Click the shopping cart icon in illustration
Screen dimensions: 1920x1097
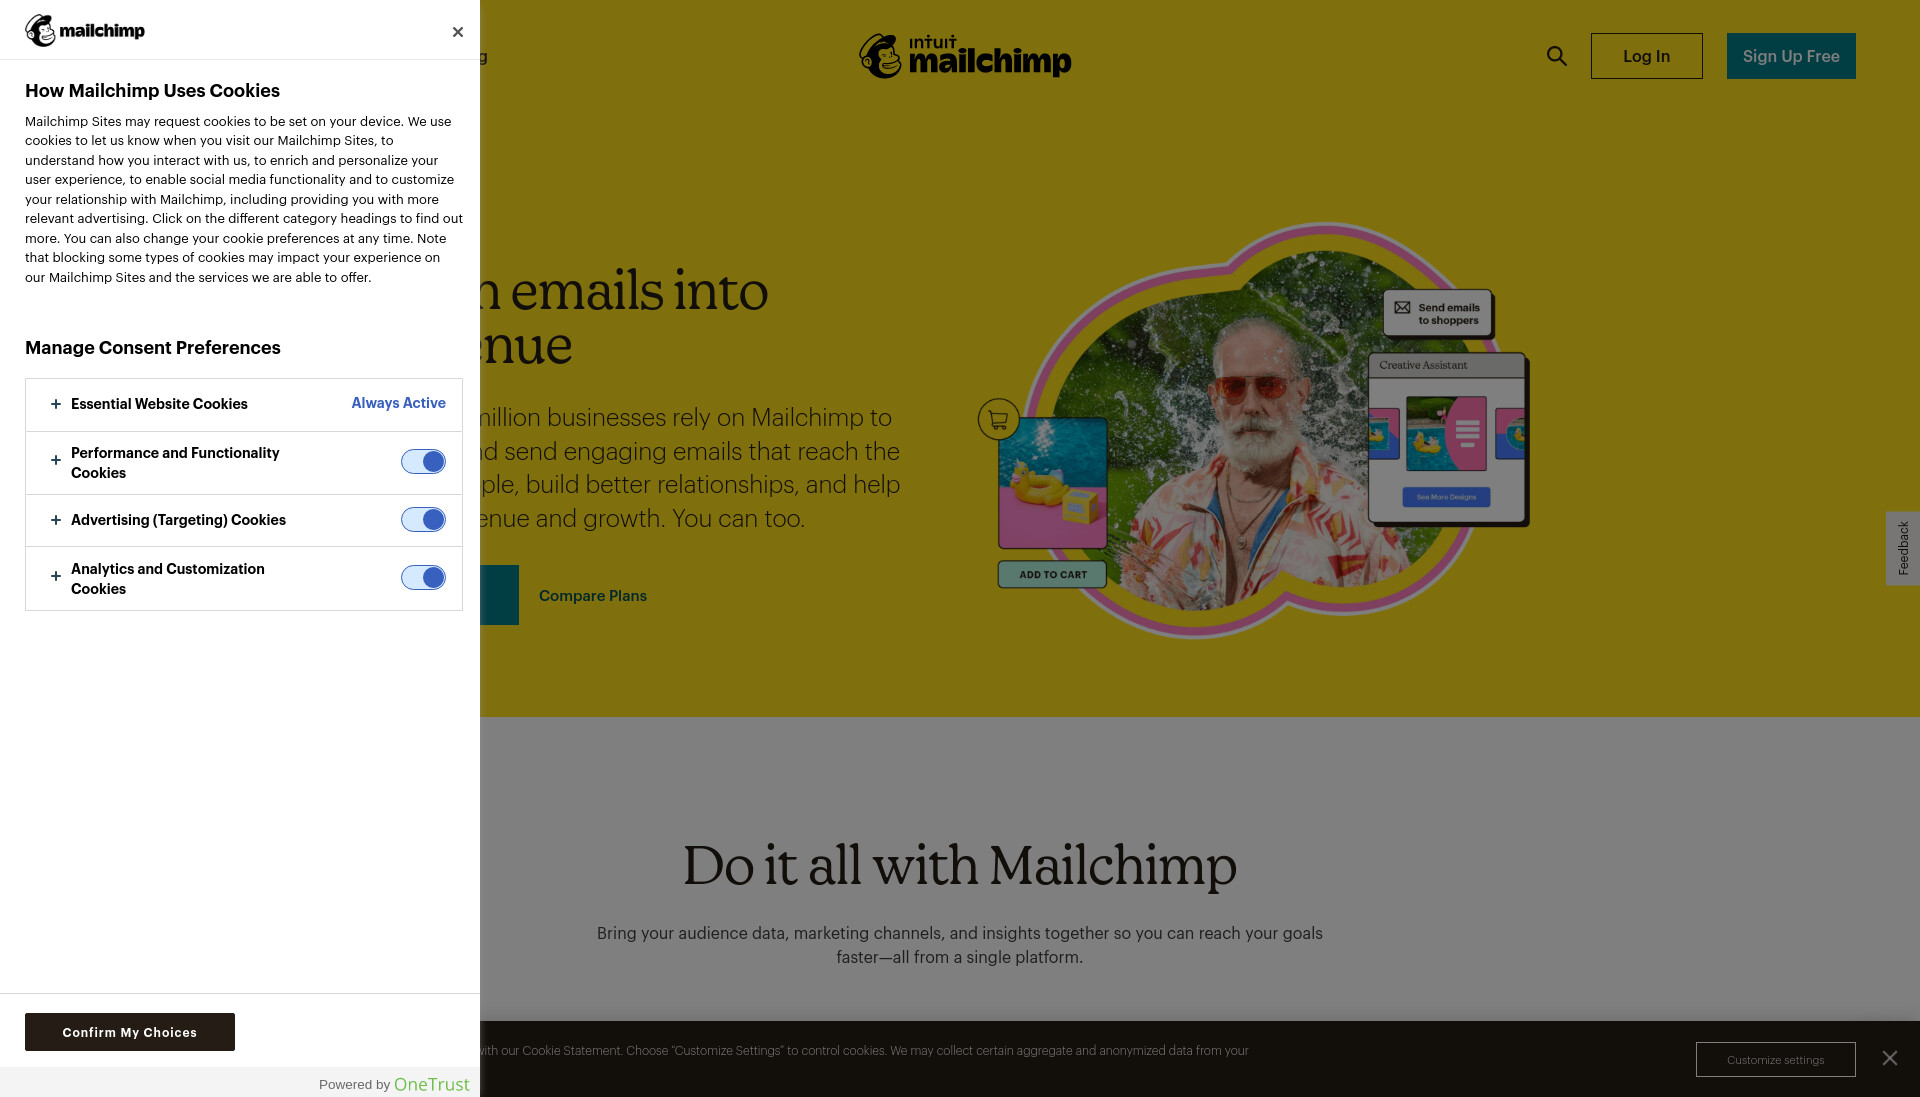[x=998, y=420]
